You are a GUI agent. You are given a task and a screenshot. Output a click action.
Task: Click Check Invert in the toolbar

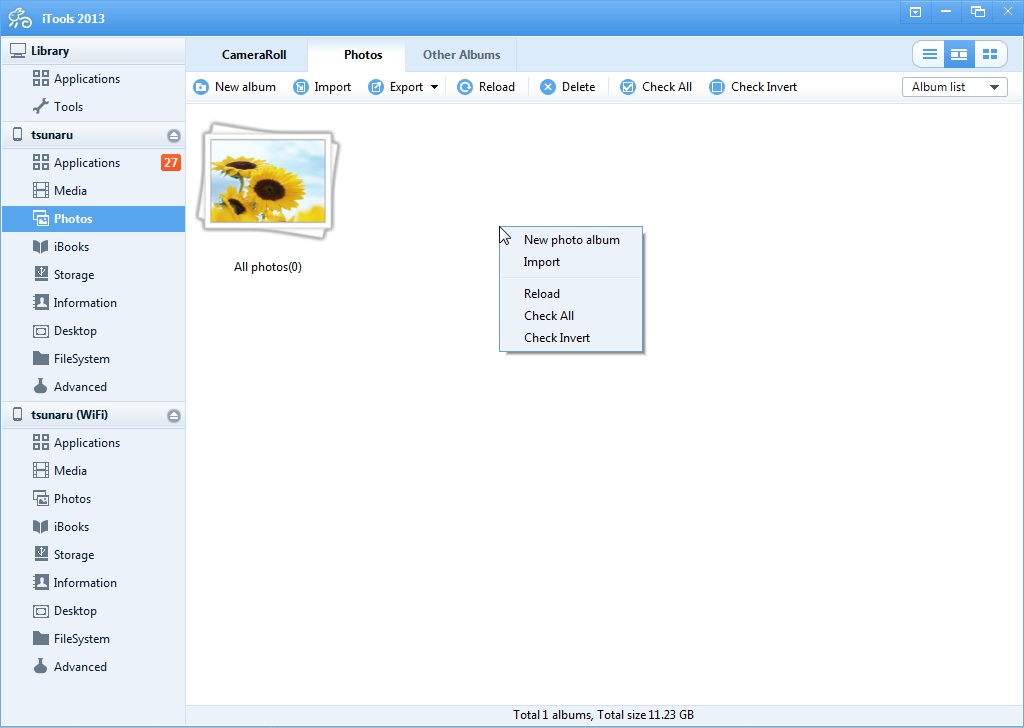pos(753,87)
